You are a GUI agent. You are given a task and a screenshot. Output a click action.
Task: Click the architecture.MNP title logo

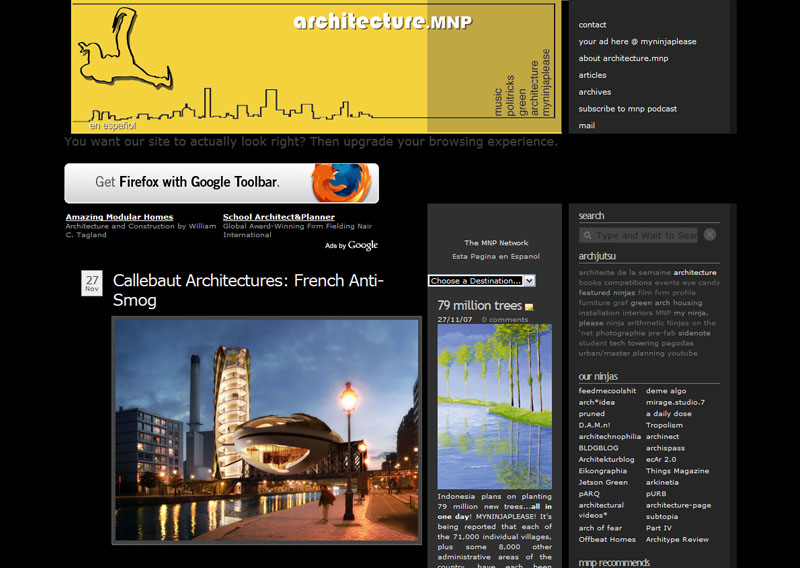point(382,22)
